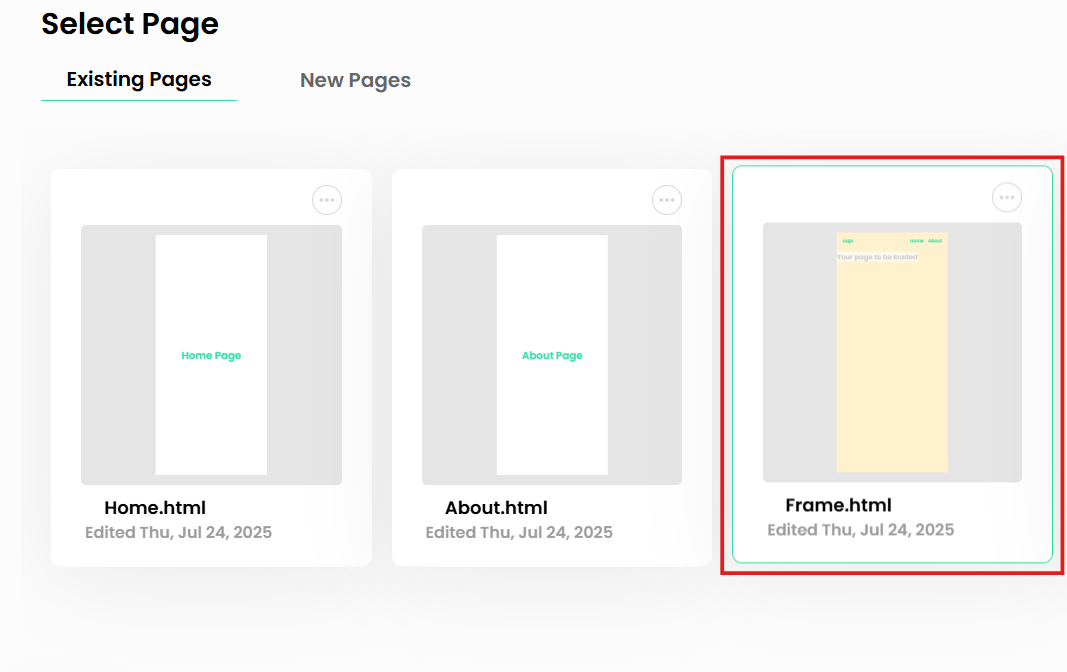
Task: Select the Frame.html page thumbnail preview
Action: point(892,352)
